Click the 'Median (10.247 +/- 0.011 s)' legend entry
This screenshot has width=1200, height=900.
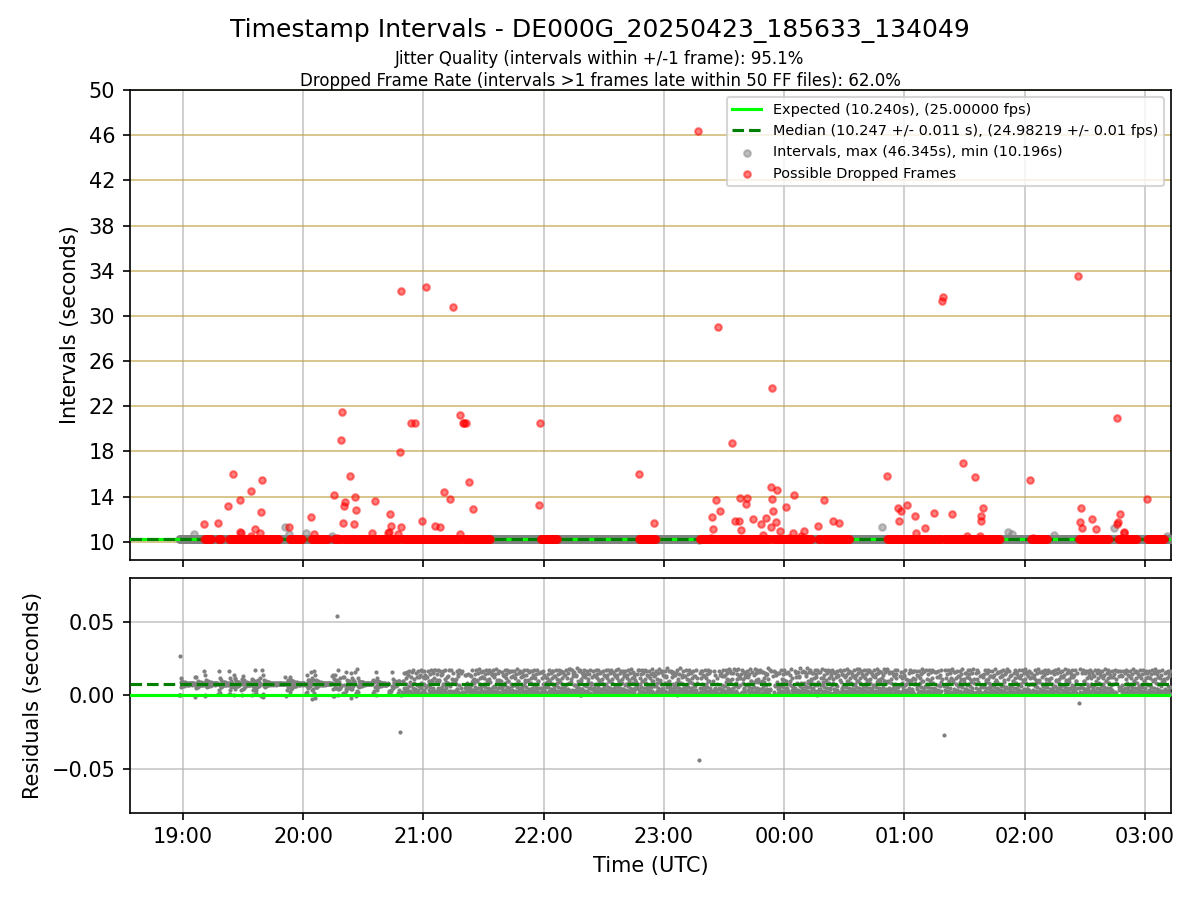965,130
